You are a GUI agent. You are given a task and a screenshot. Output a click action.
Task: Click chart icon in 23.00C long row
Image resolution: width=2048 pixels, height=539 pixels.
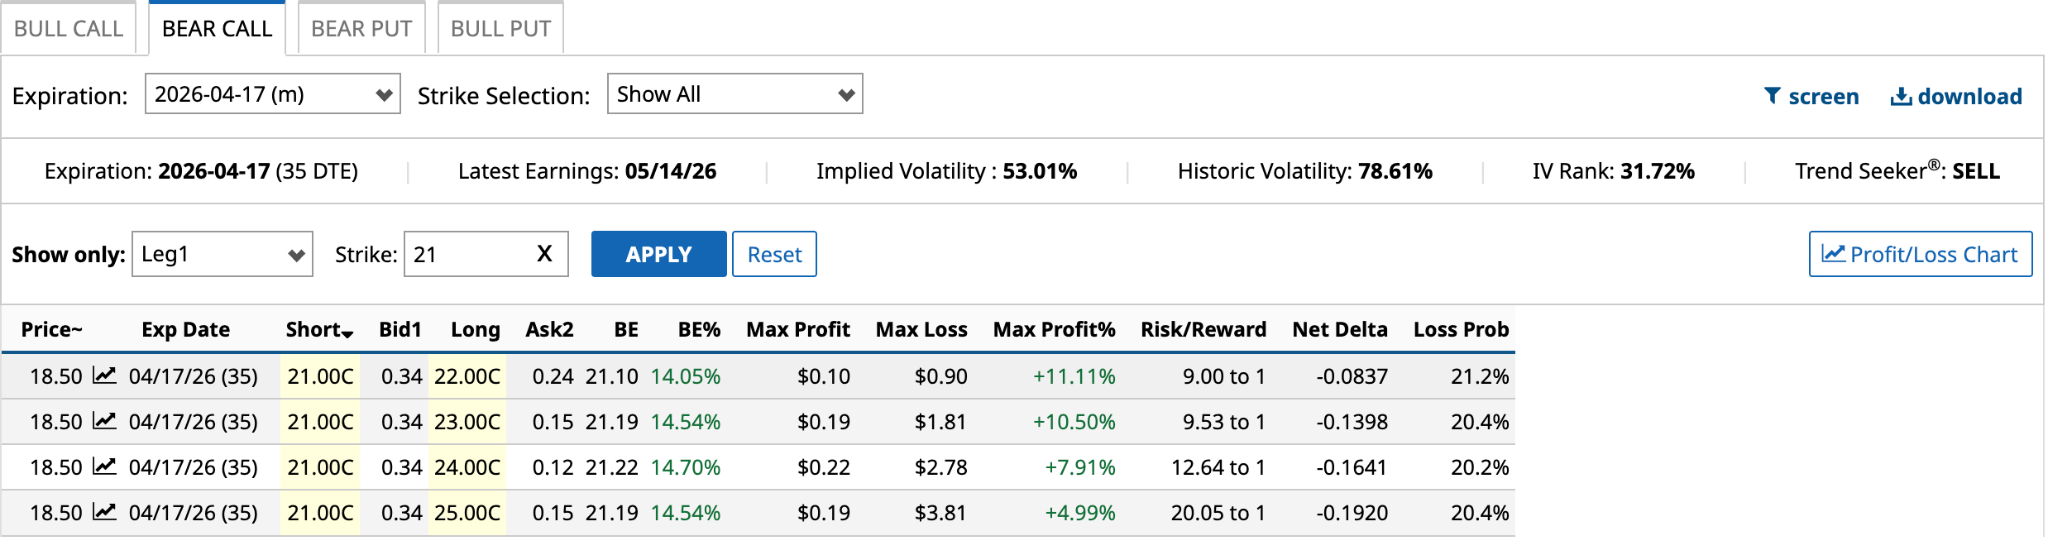coord(104,421)
